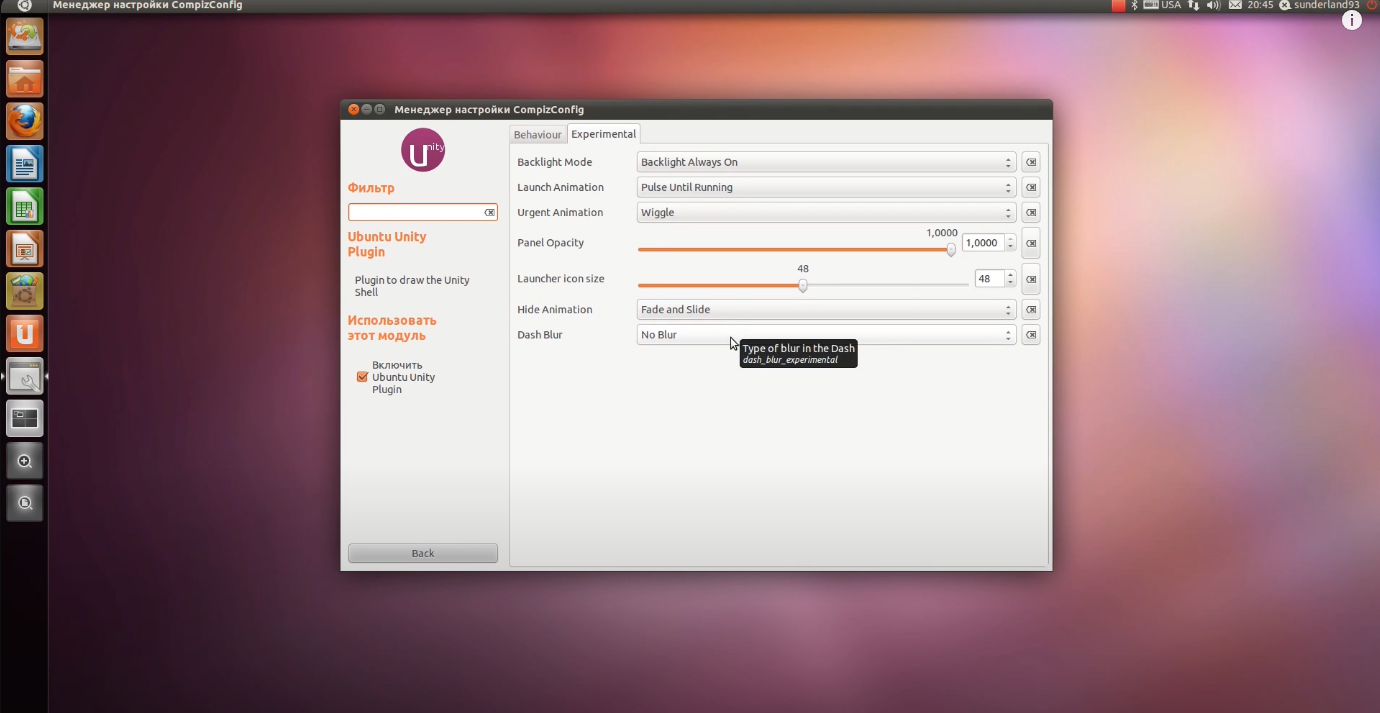Click the 'Ubuntu Unity Plugin' heading
The width and height of the screenshot is (1380, 713).
point(387,244)
